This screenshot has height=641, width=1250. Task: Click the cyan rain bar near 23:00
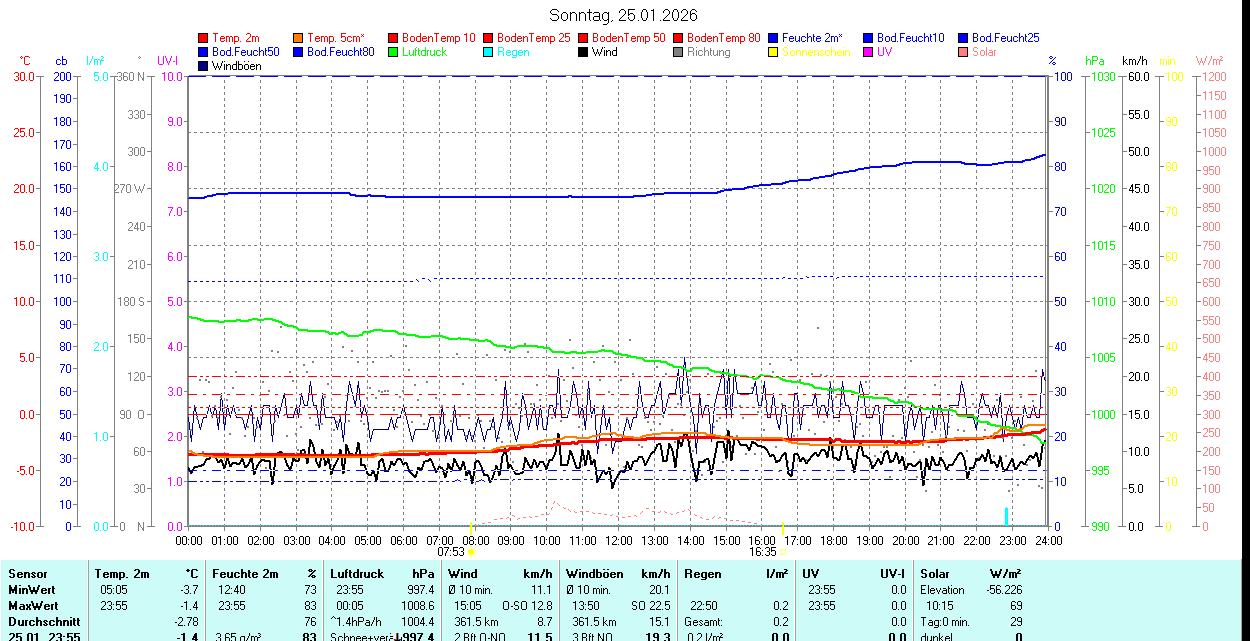tap(1006, 516)
